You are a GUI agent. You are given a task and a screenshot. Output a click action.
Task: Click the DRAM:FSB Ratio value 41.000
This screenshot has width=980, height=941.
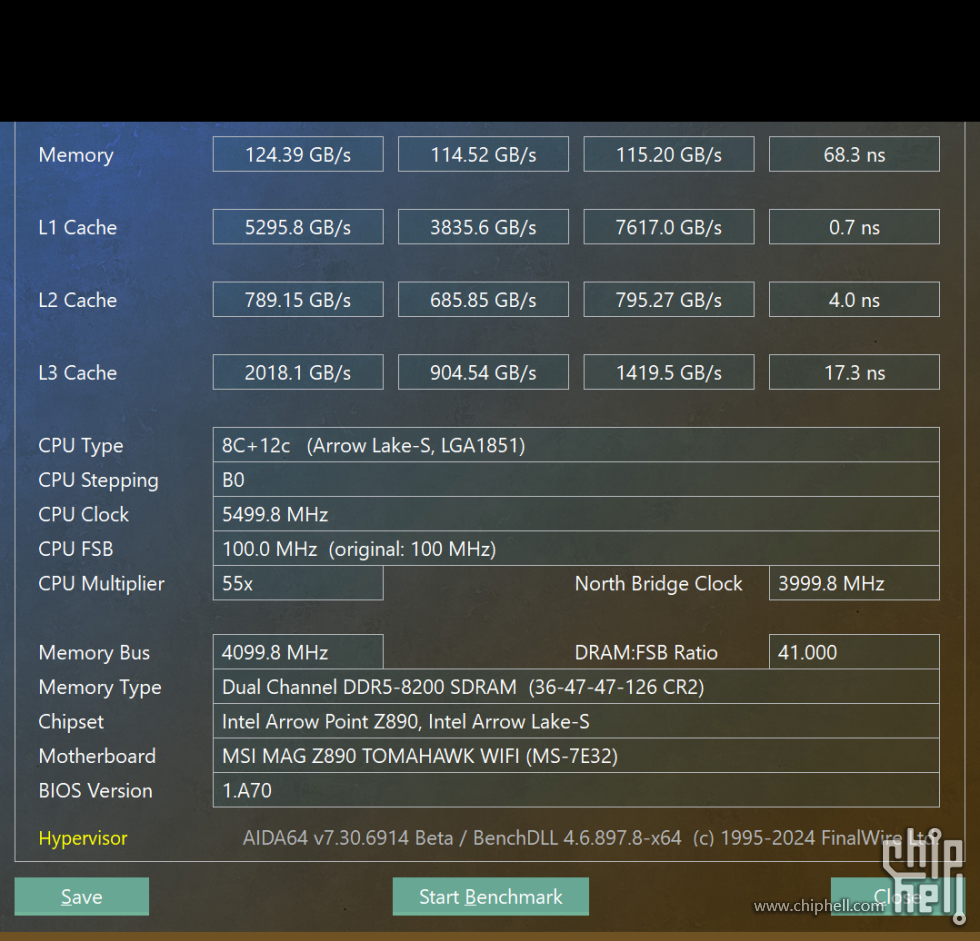point(854,652)
